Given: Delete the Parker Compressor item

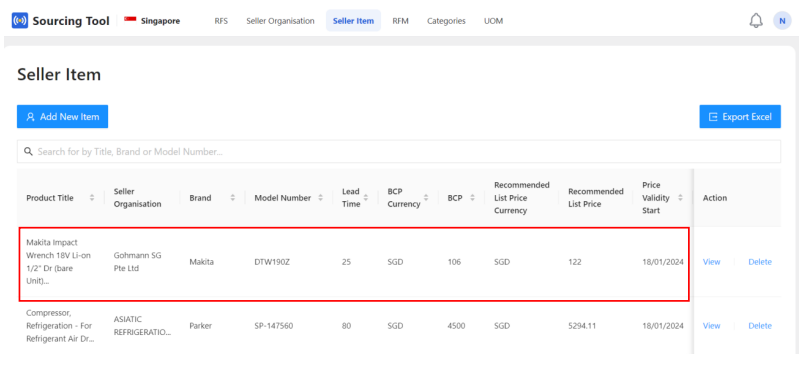Looking at the screenshot, I should pyautogui.click(x=760, y=326).
